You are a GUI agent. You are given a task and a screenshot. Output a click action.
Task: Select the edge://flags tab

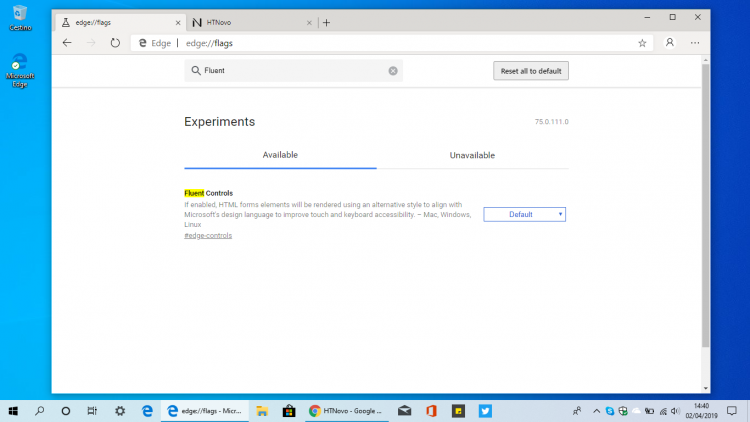click(x=120, y=22)
